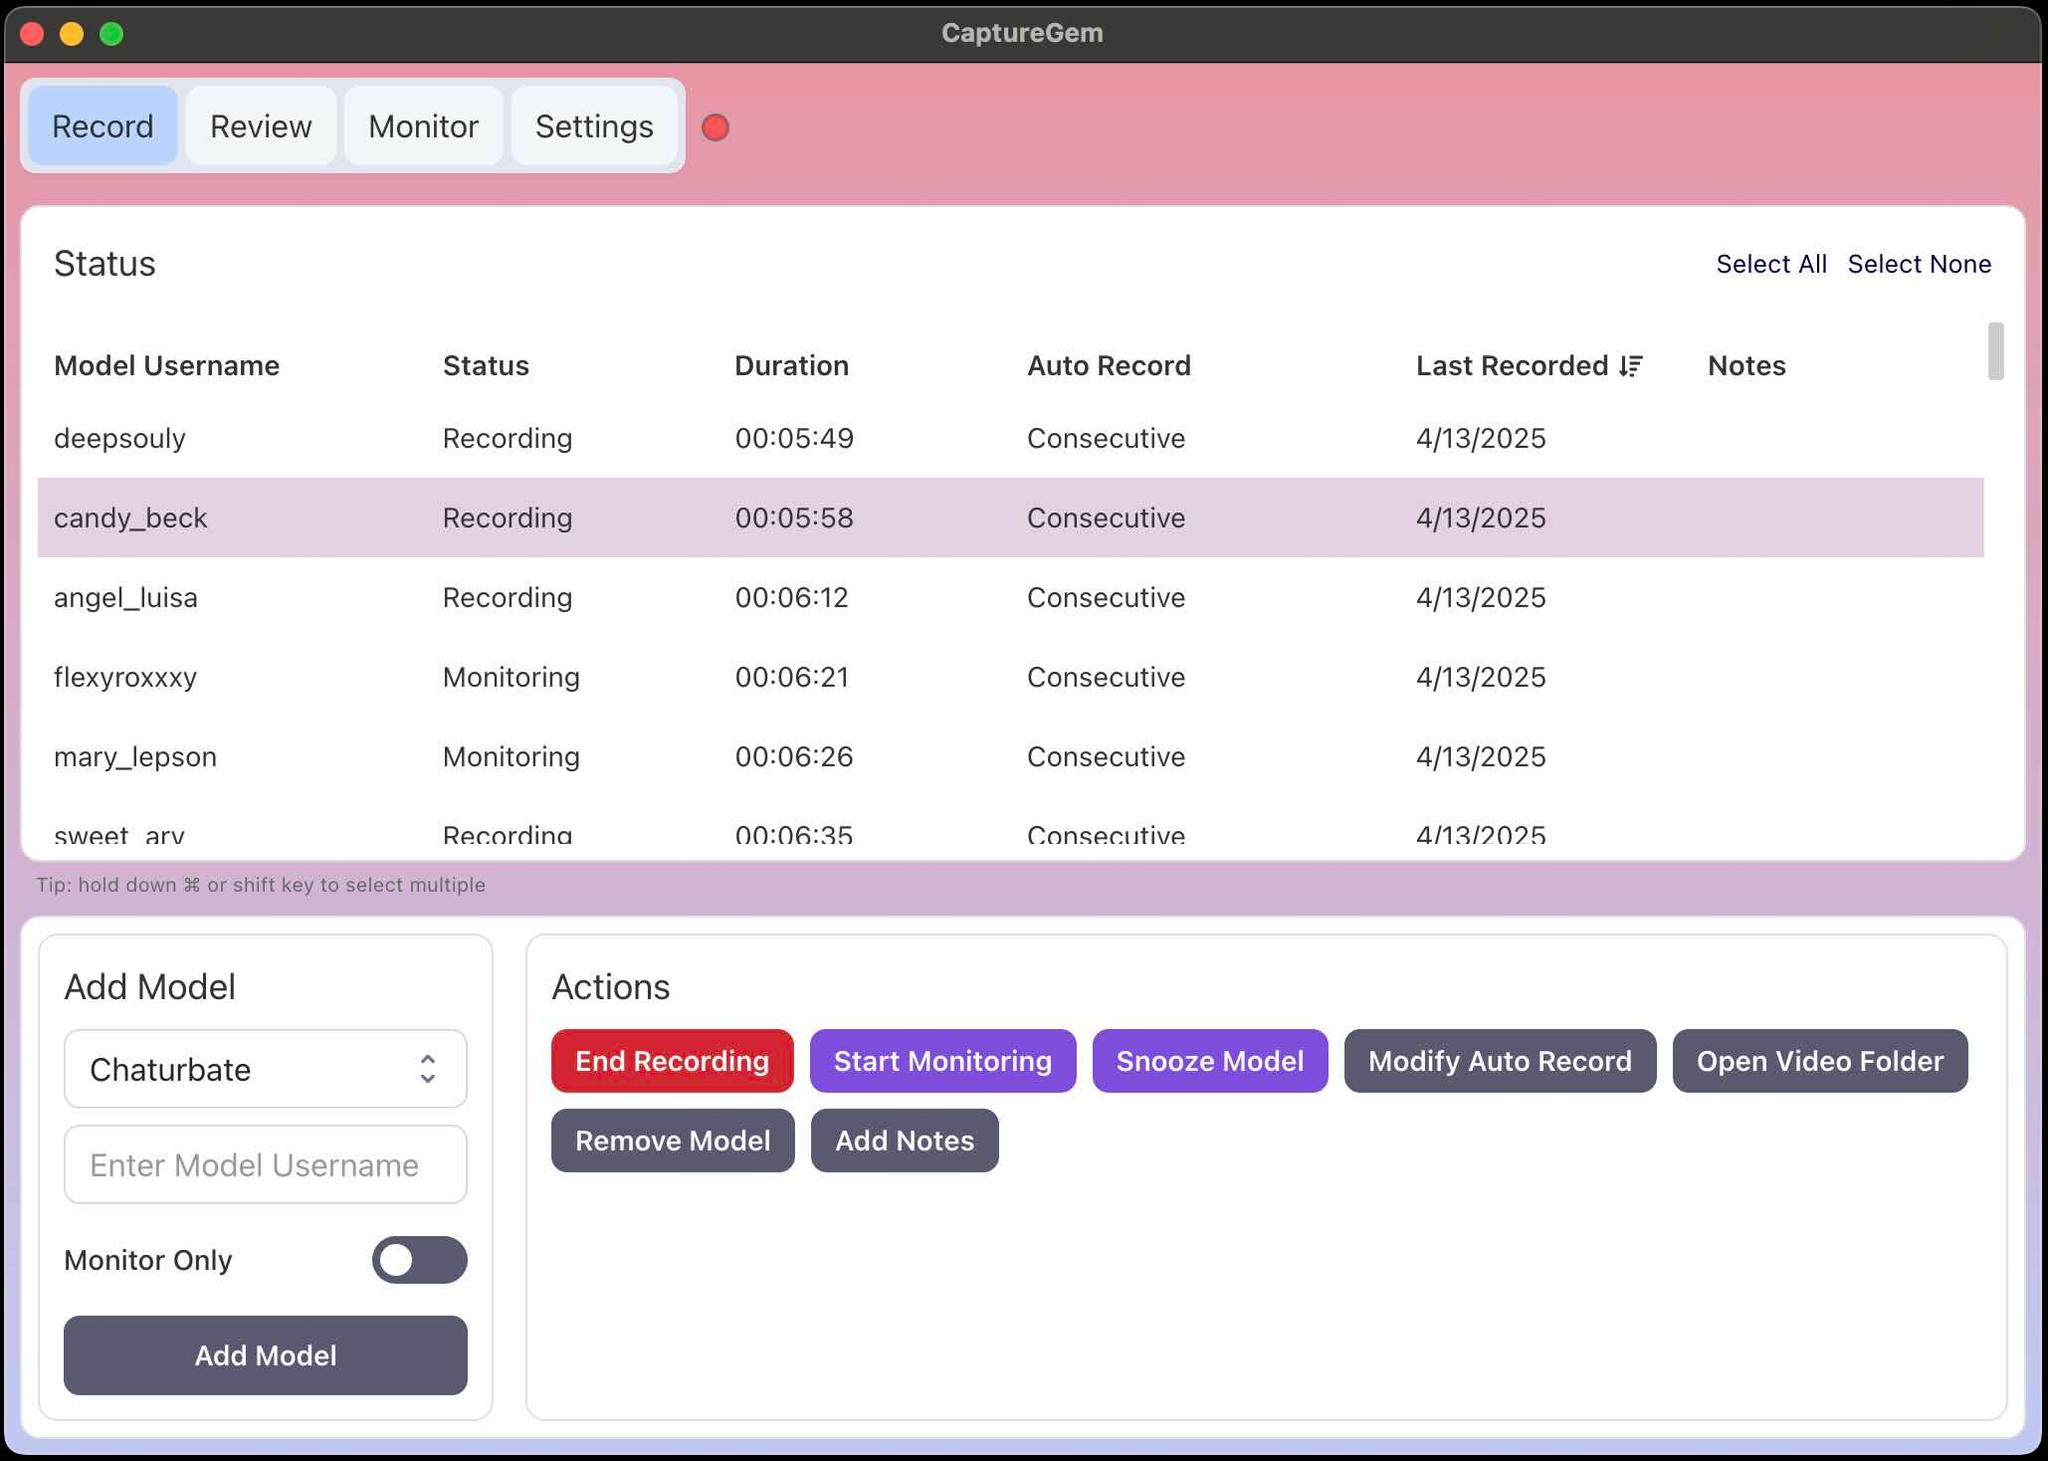
Task: Enable the Monitor Only toggle
Action: (418, 1260)
